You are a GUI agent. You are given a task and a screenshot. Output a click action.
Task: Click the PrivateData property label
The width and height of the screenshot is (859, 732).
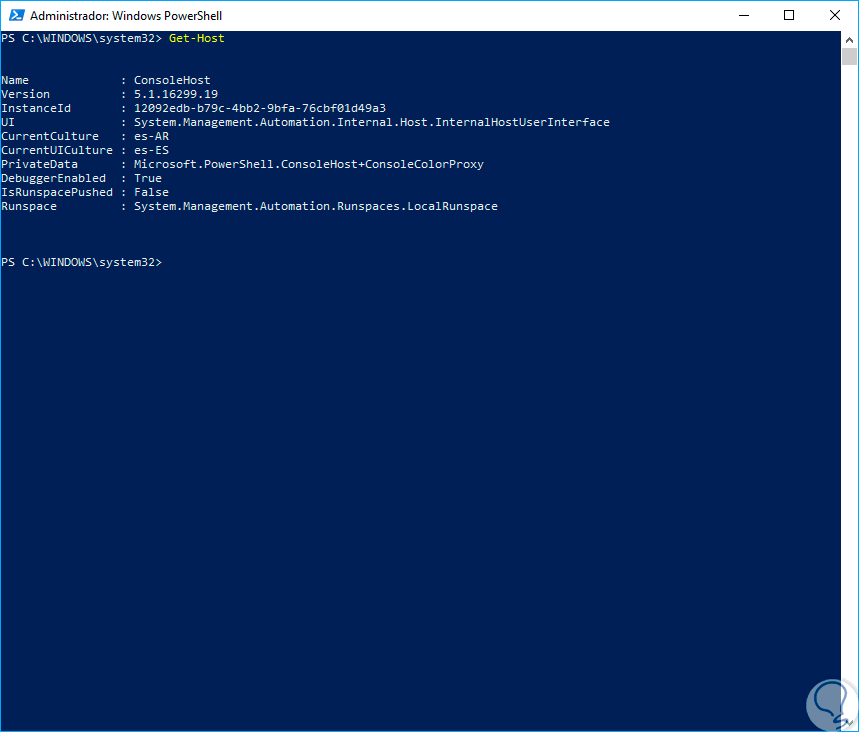[x=39, y=164]
